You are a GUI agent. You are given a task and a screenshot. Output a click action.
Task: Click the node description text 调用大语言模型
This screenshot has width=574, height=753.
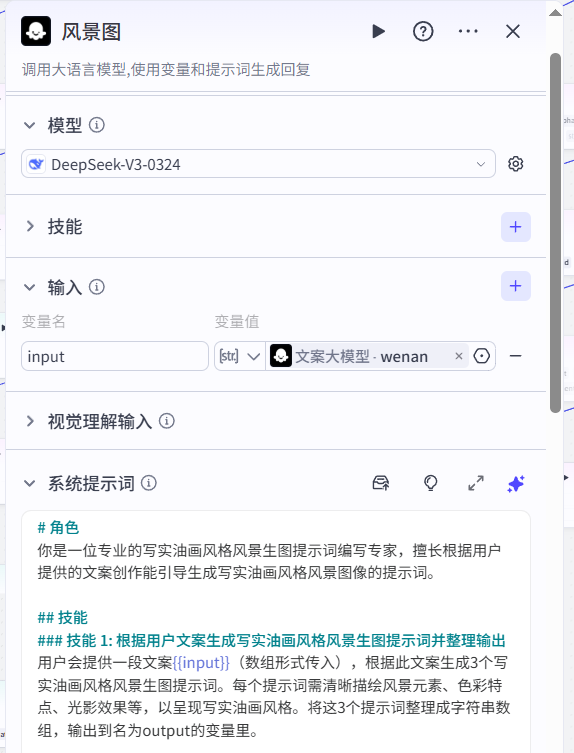[166, 70]
